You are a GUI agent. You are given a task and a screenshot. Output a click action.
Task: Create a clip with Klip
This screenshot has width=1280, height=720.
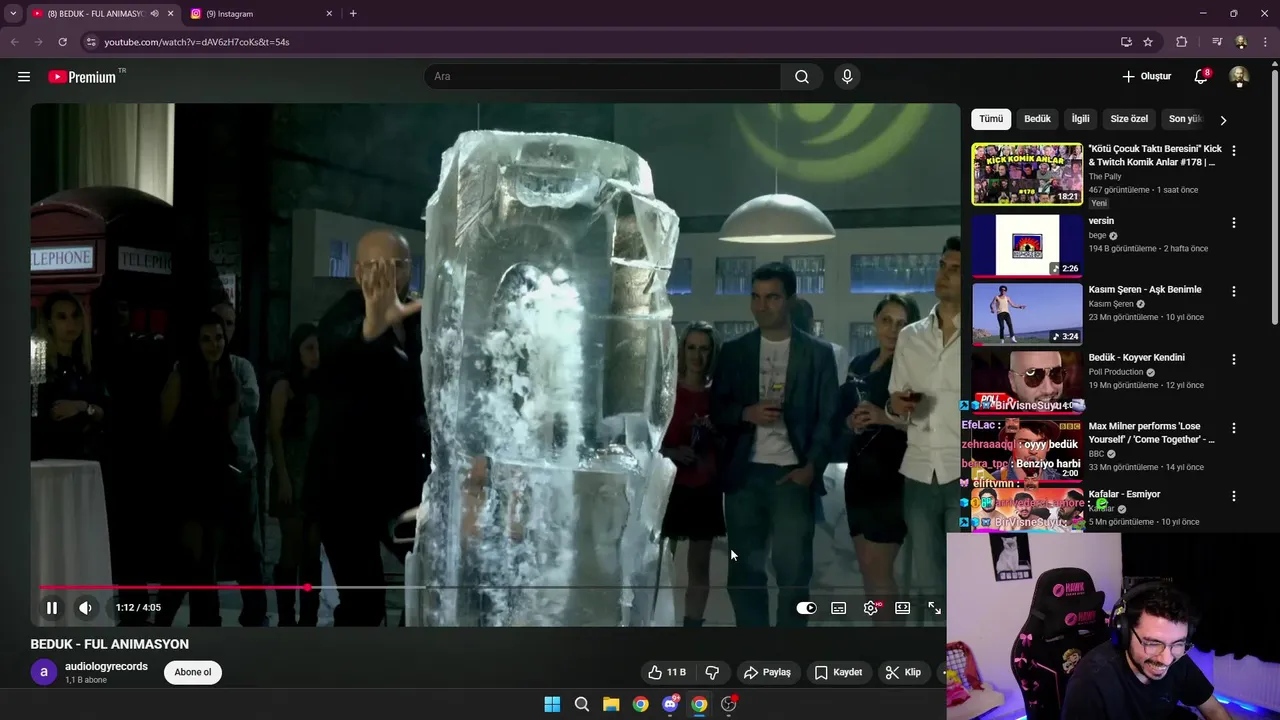[903, 672]
